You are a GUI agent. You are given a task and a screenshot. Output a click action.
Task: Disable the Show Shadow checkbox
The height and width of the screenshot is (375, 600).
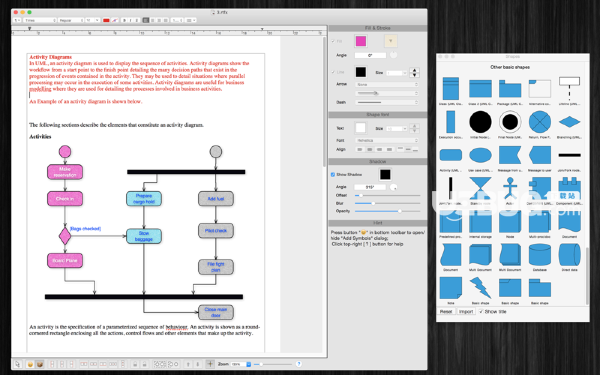(x=333, y=174)
